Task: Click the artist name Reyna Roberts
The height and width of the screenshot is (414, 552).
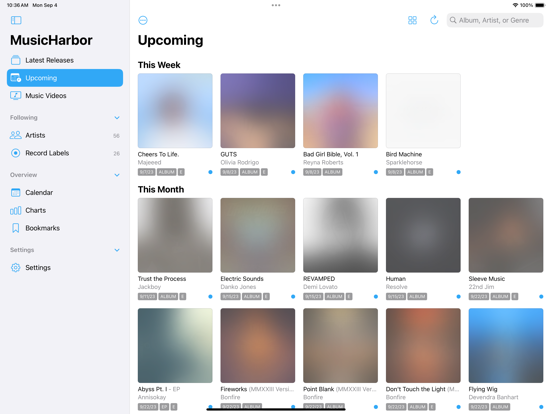Action: tap(323, 163)
